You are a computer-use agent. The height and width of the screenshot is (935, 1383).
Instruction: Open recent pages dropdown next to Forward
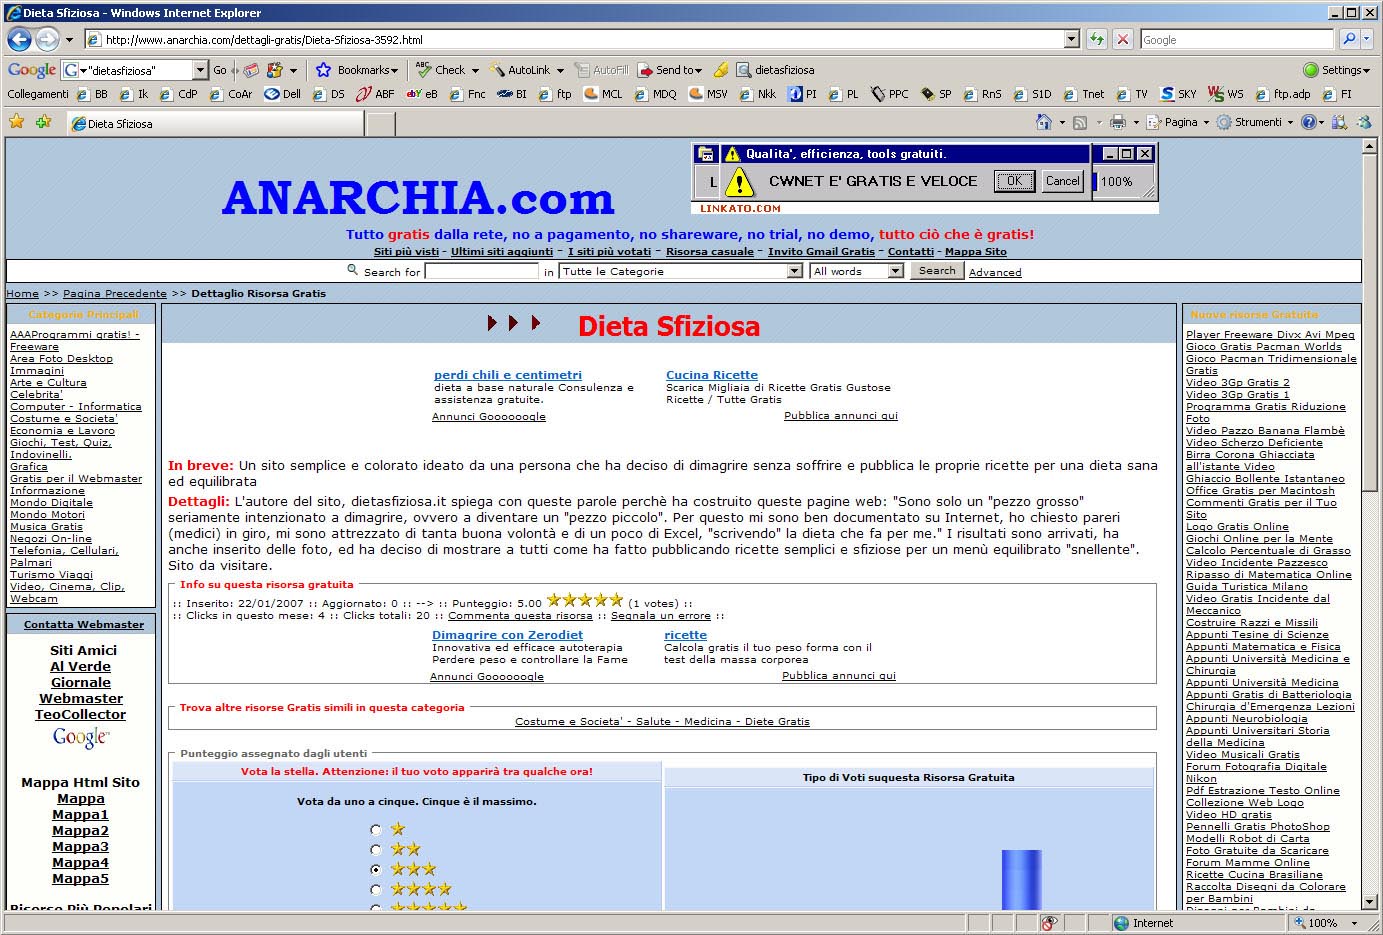(69, 40)
